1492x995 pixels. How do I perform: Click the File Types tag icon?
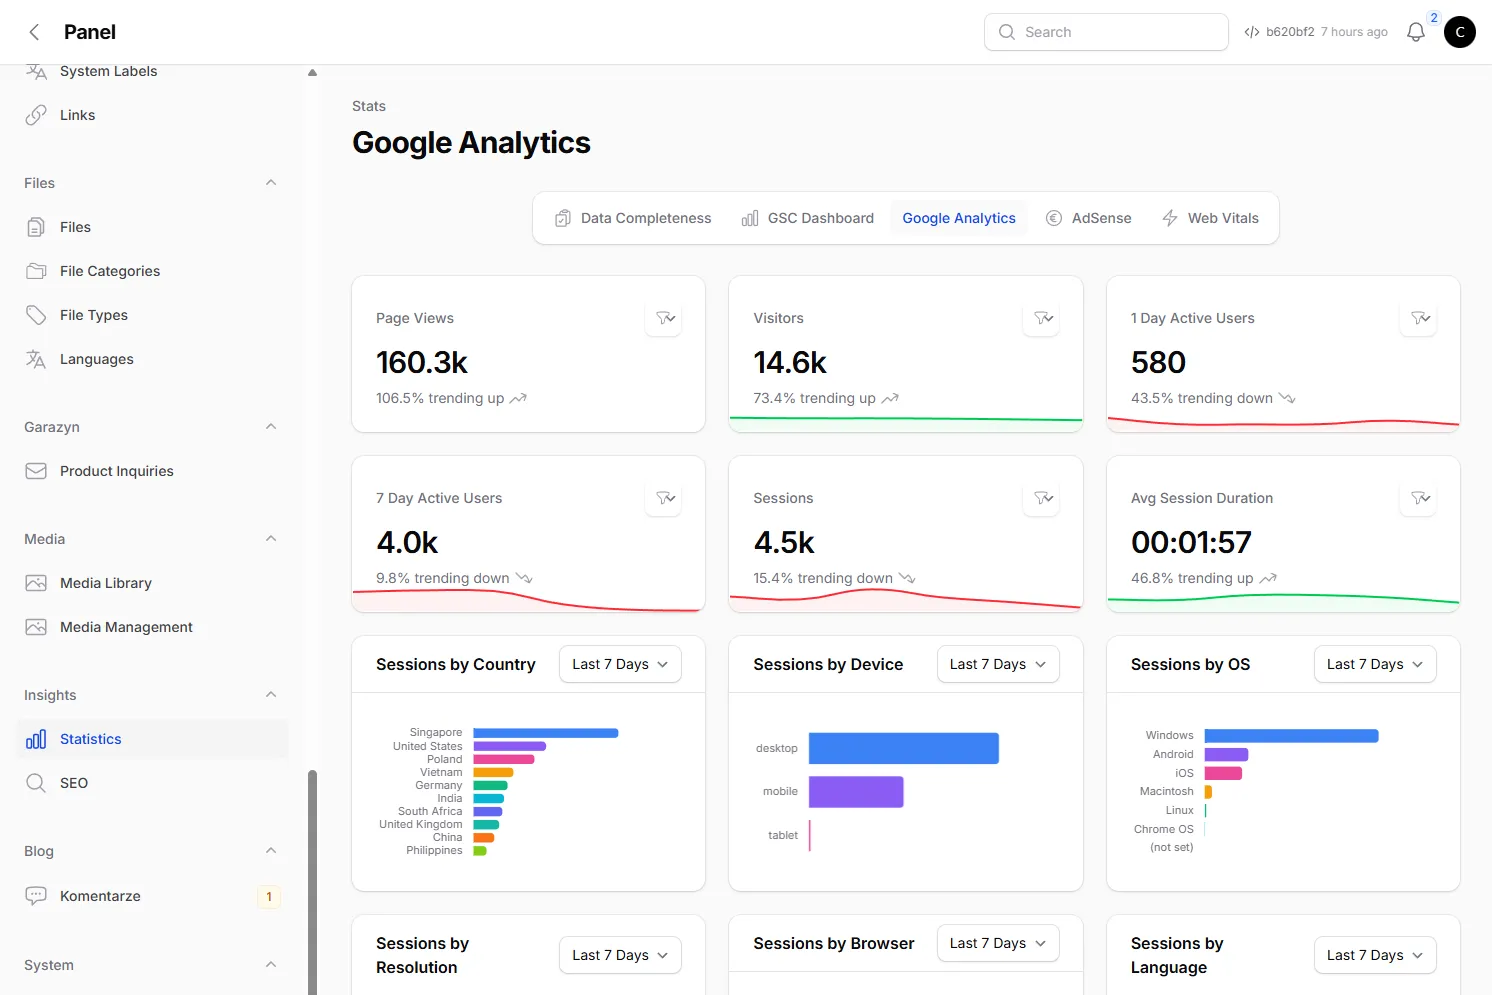(x=36, y=315)
